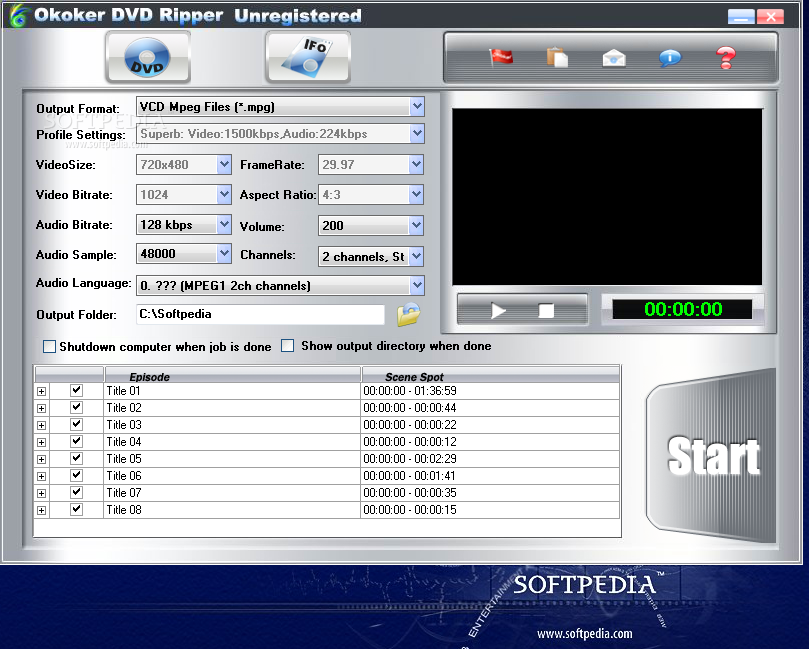
Task: Minimize the Okoker DVD Ripper window
Action: tap(741, 17)
